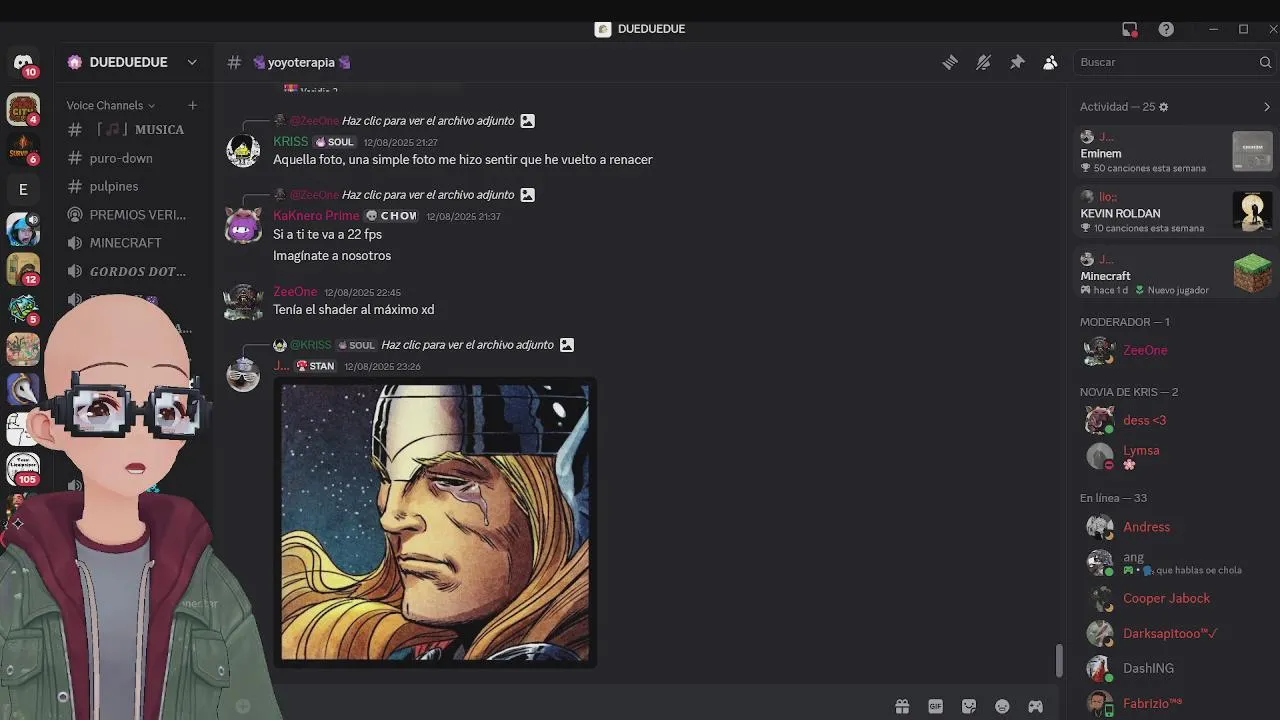Screen dimensions: 1280x720
Task: Click message 'Tenía el shader al máximo xd'
Action: (354, 310)
